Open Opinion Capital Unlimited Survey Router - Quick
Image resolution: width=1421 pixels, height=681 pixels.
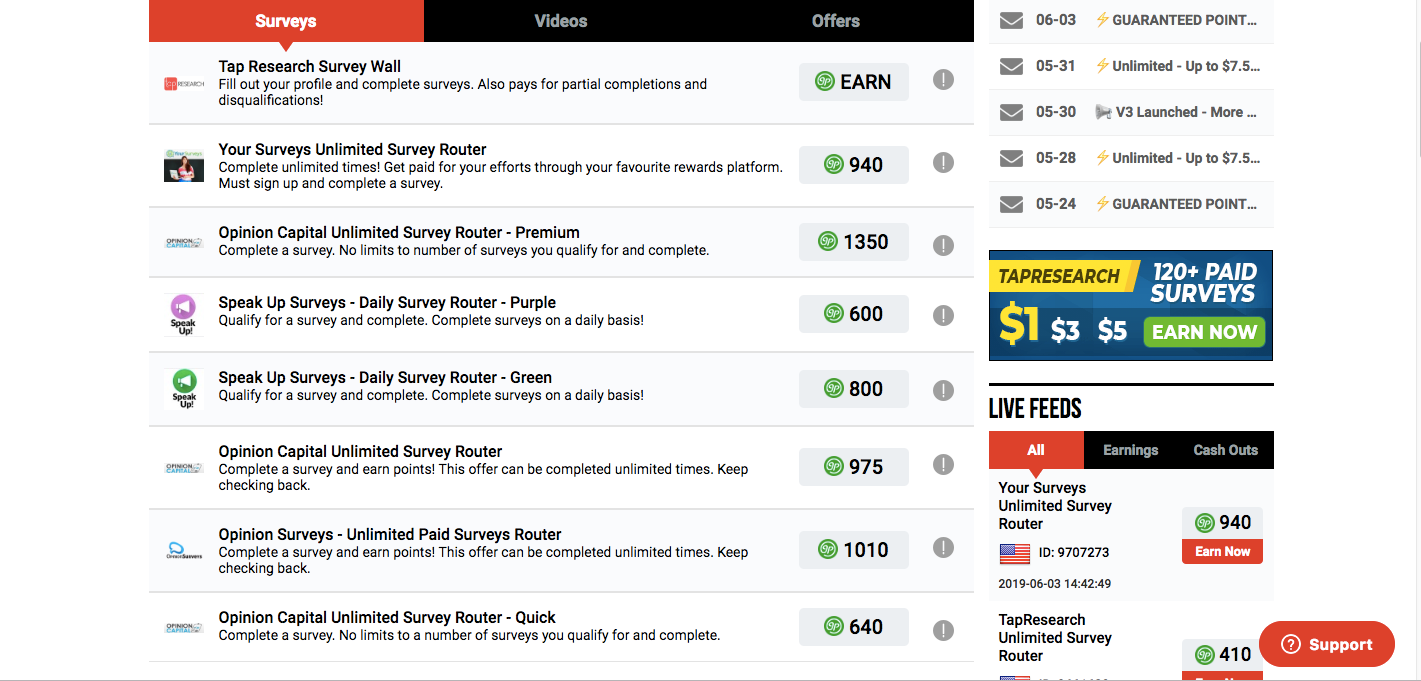click(387, 618)
